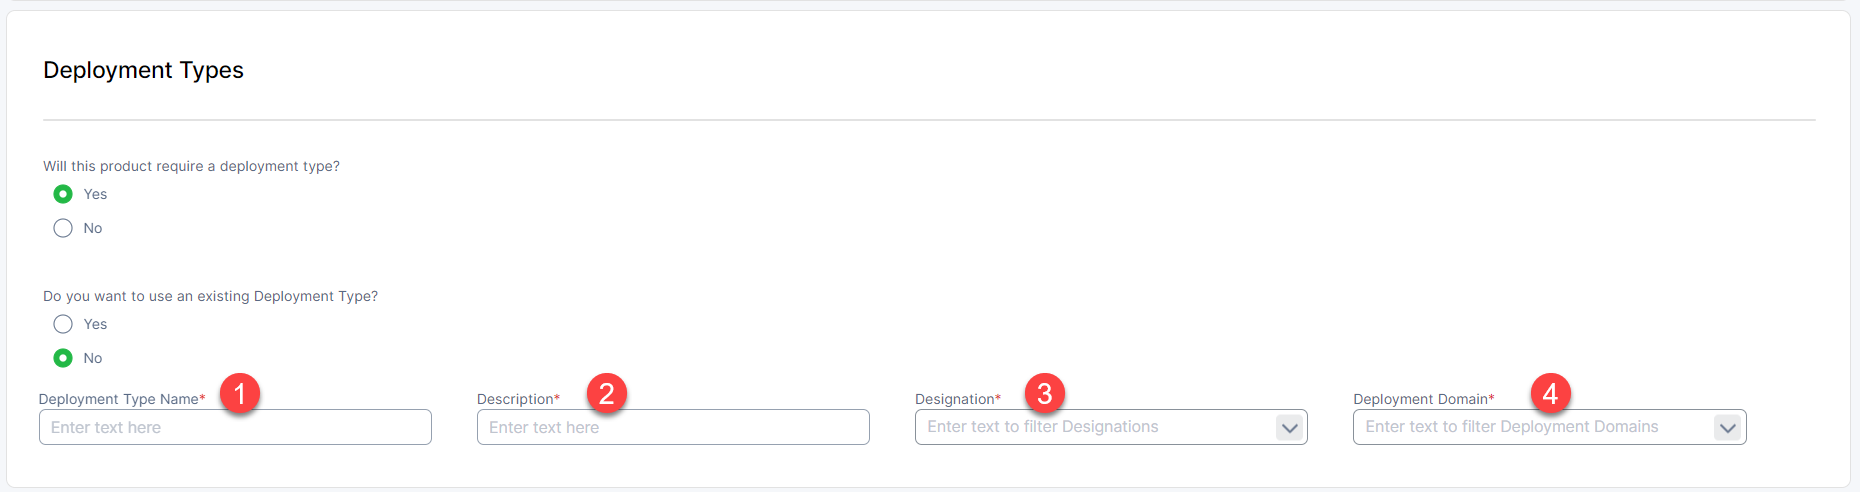Click the Deployment Type Name field label
Image resolution: width=1860 pixels, height=492 pixels.
click(118, 399)
